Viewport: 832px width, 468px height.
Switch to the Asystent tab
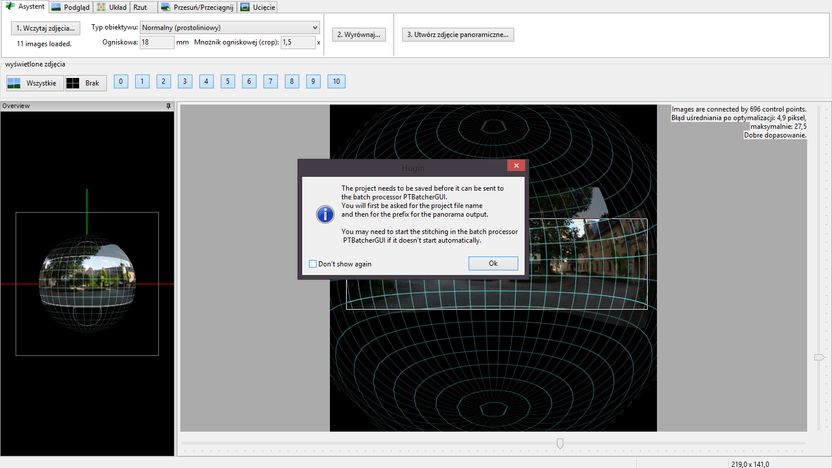click(25, 6)
